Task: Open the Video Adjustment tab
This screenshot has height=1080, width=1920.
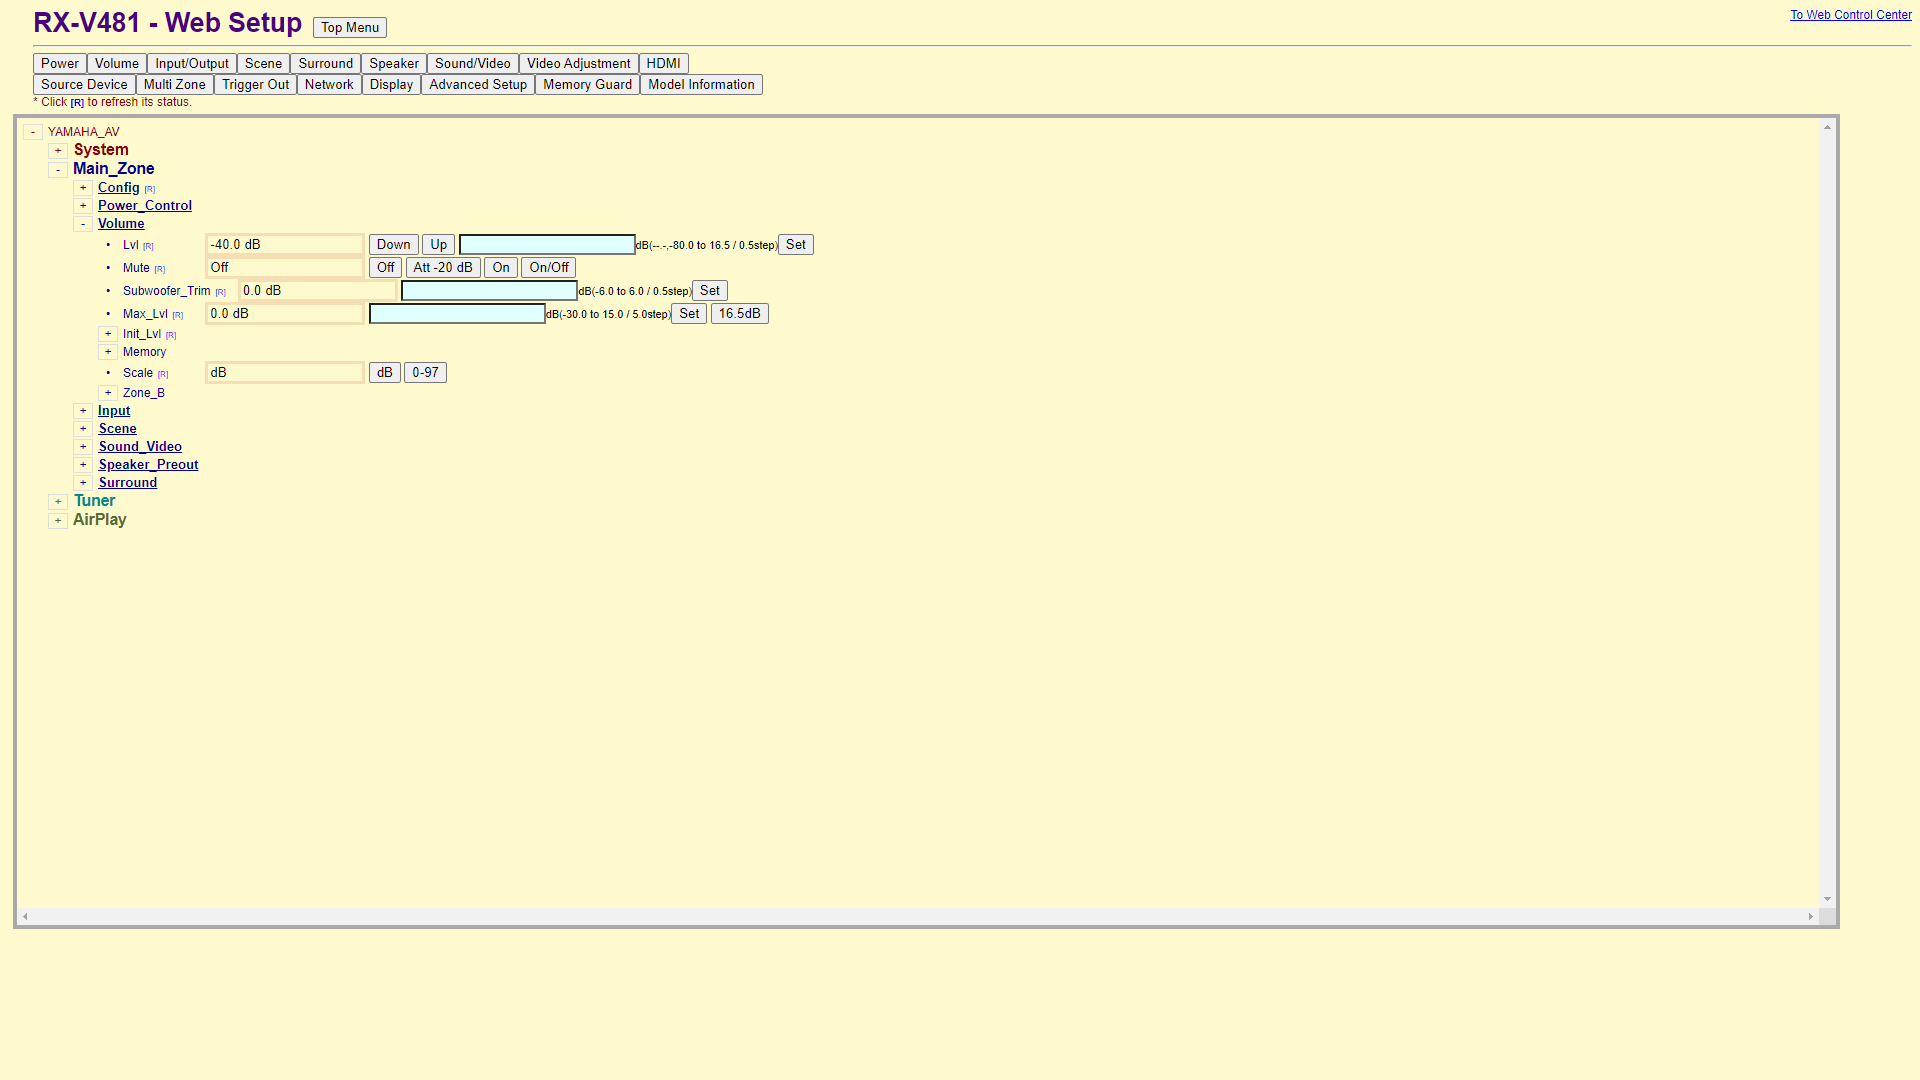Action: [x=579, y=64]
